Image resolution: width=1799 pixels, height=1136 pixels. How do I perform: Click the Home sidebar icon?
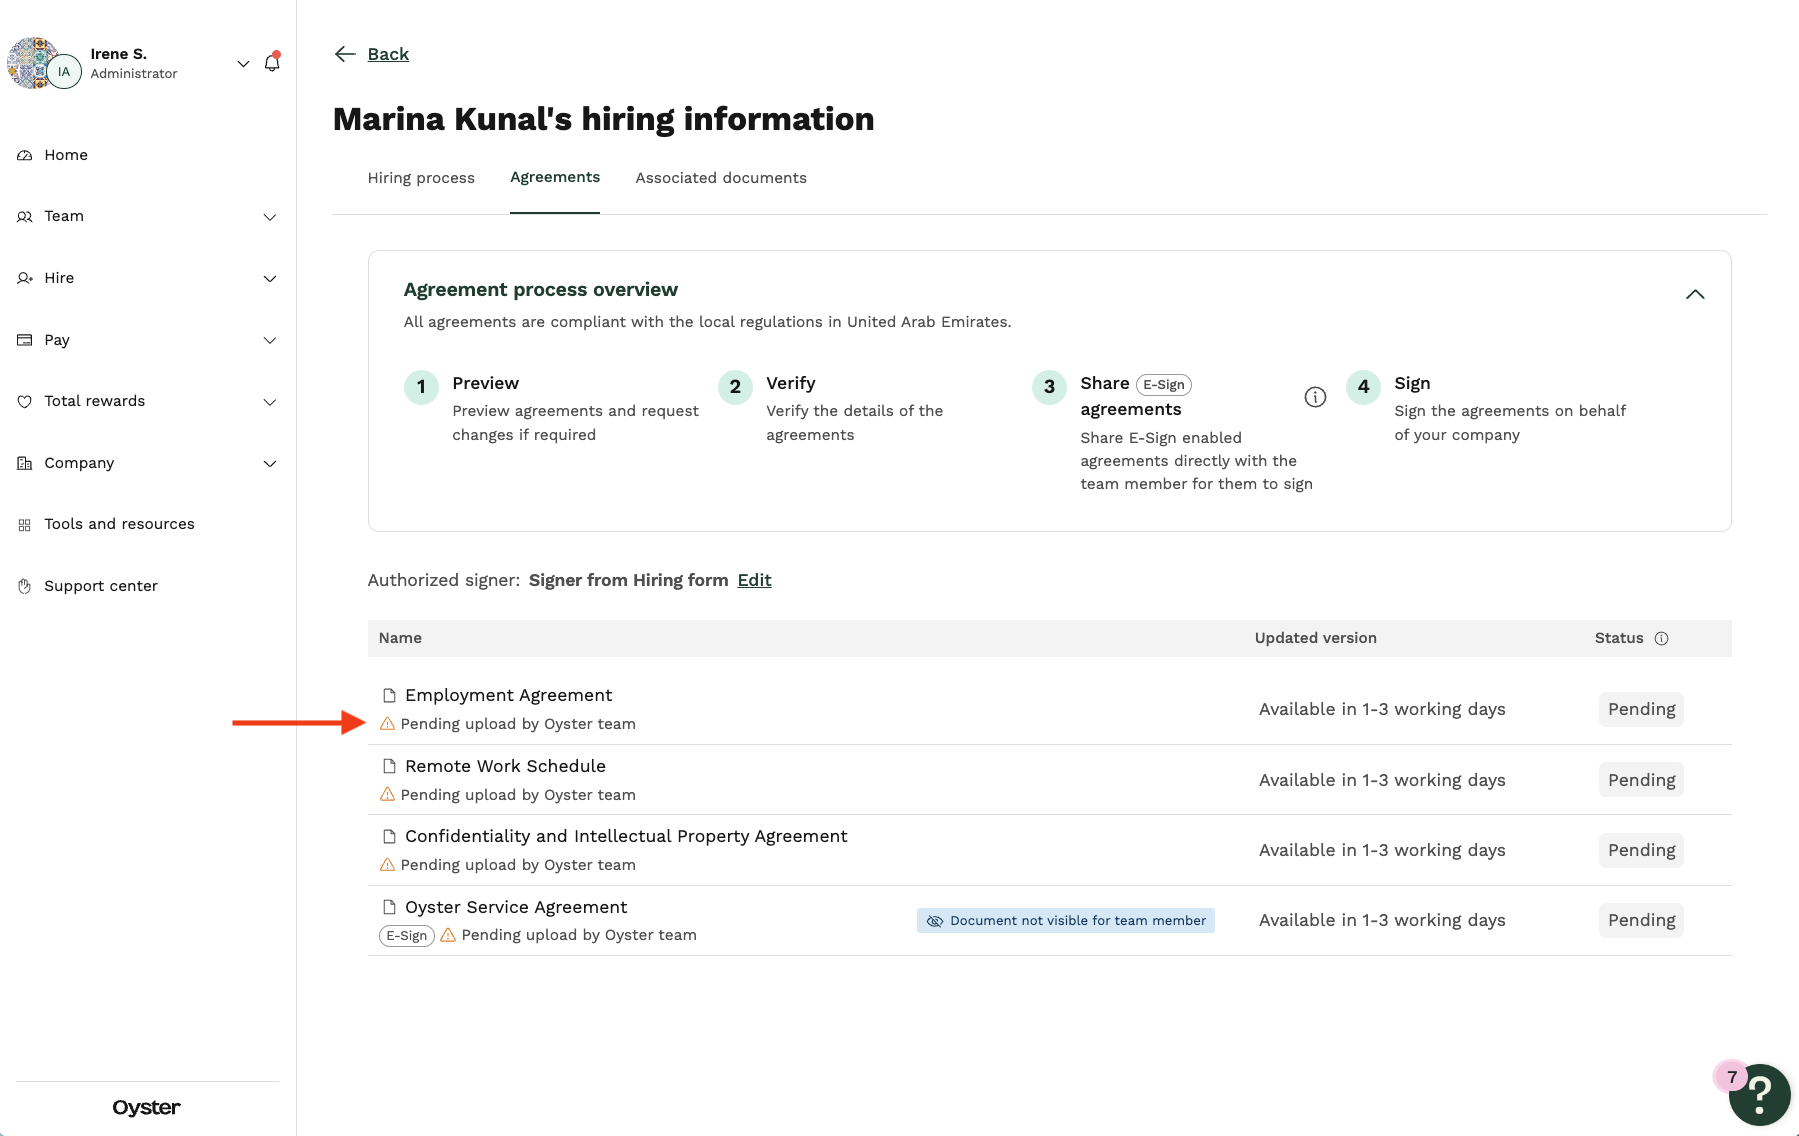(25, 155)
